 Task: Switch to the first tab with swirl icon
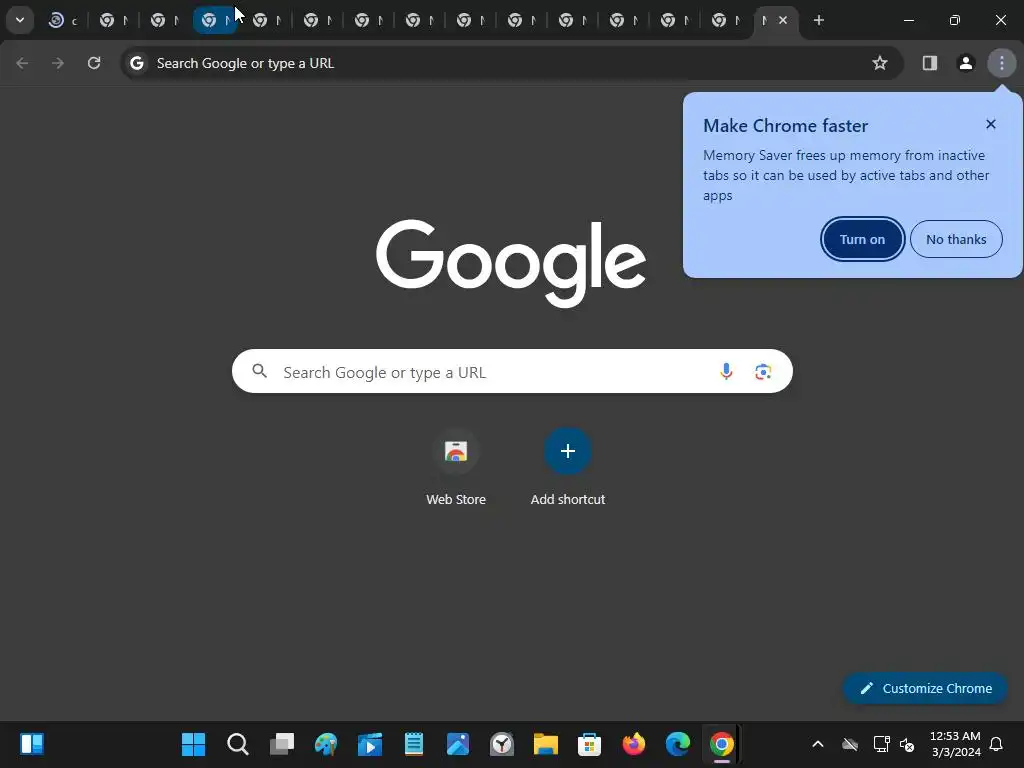coord(62,20)
